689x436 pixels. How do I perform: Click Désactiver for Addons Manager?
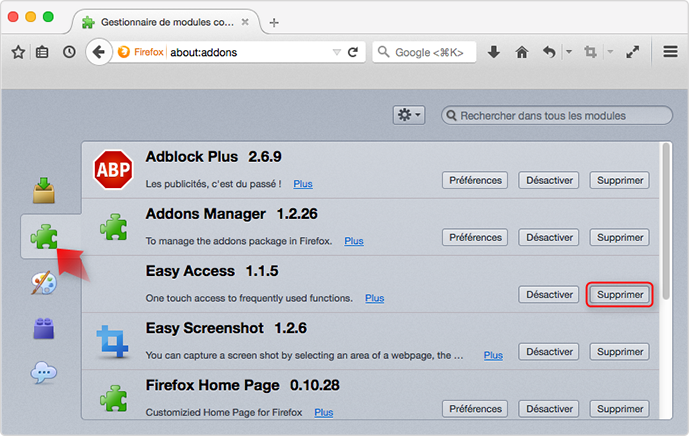coord(549,237)
